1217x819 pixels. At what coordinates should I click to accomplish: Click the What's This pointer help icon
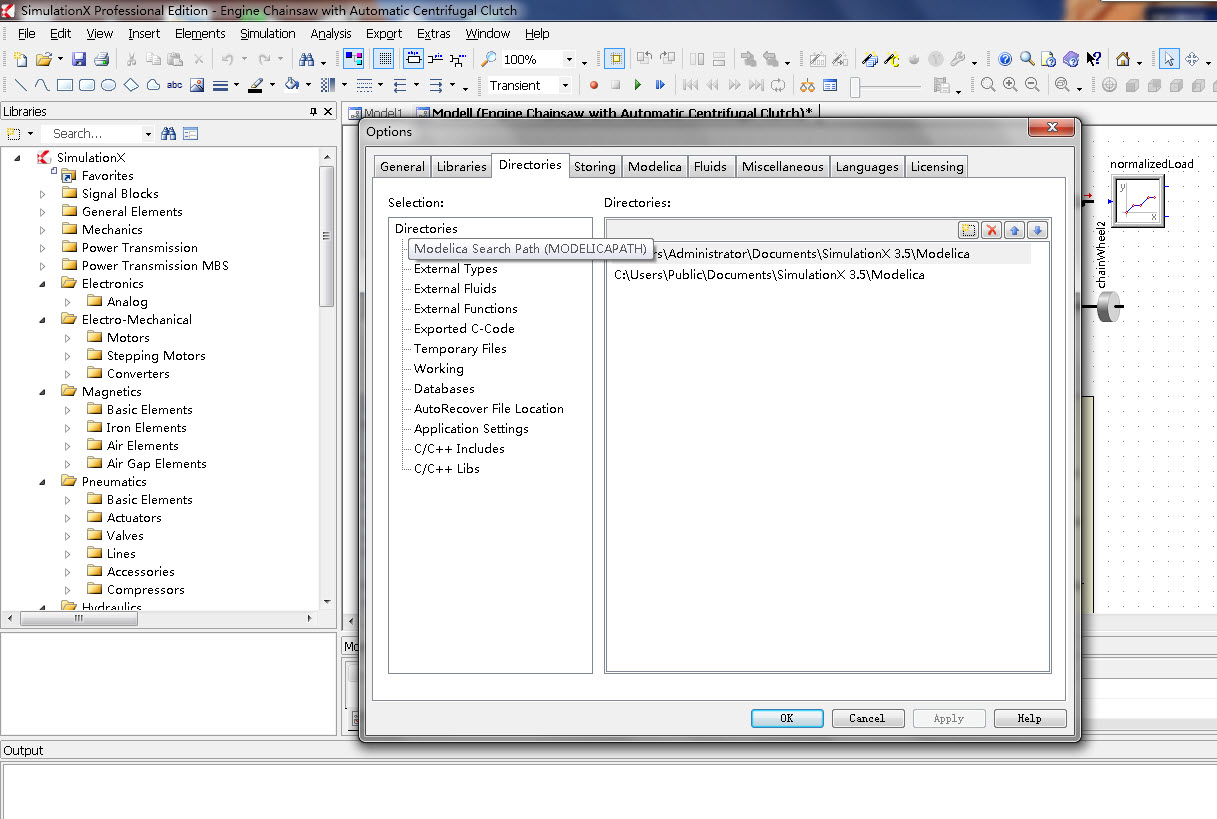coord(1093,60)
